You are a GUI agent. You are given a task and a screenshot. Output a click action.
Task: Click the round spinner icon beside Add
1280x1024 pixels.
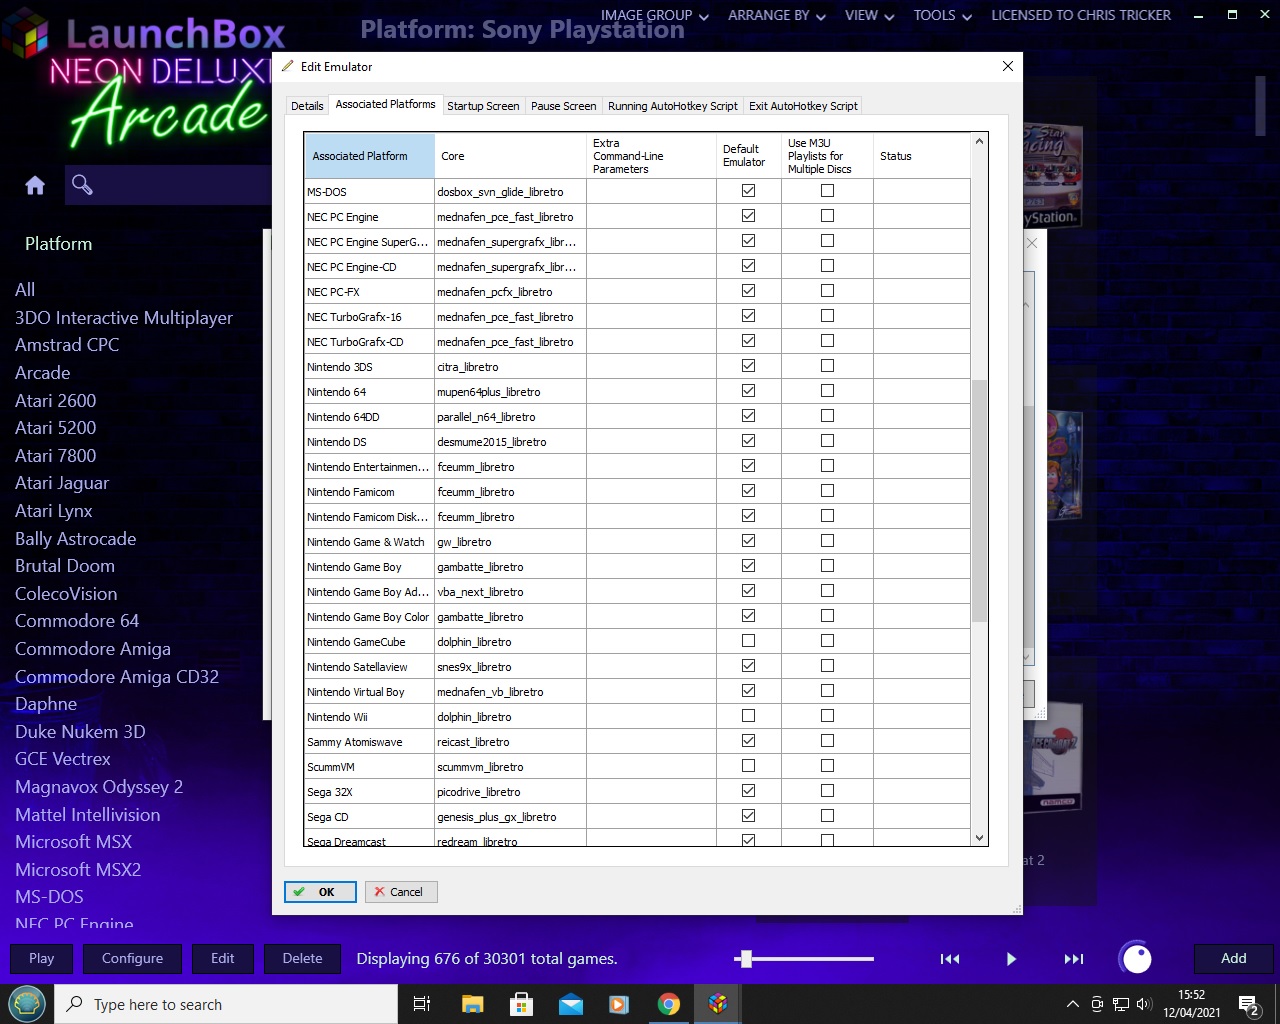[x=1136, y=958]
